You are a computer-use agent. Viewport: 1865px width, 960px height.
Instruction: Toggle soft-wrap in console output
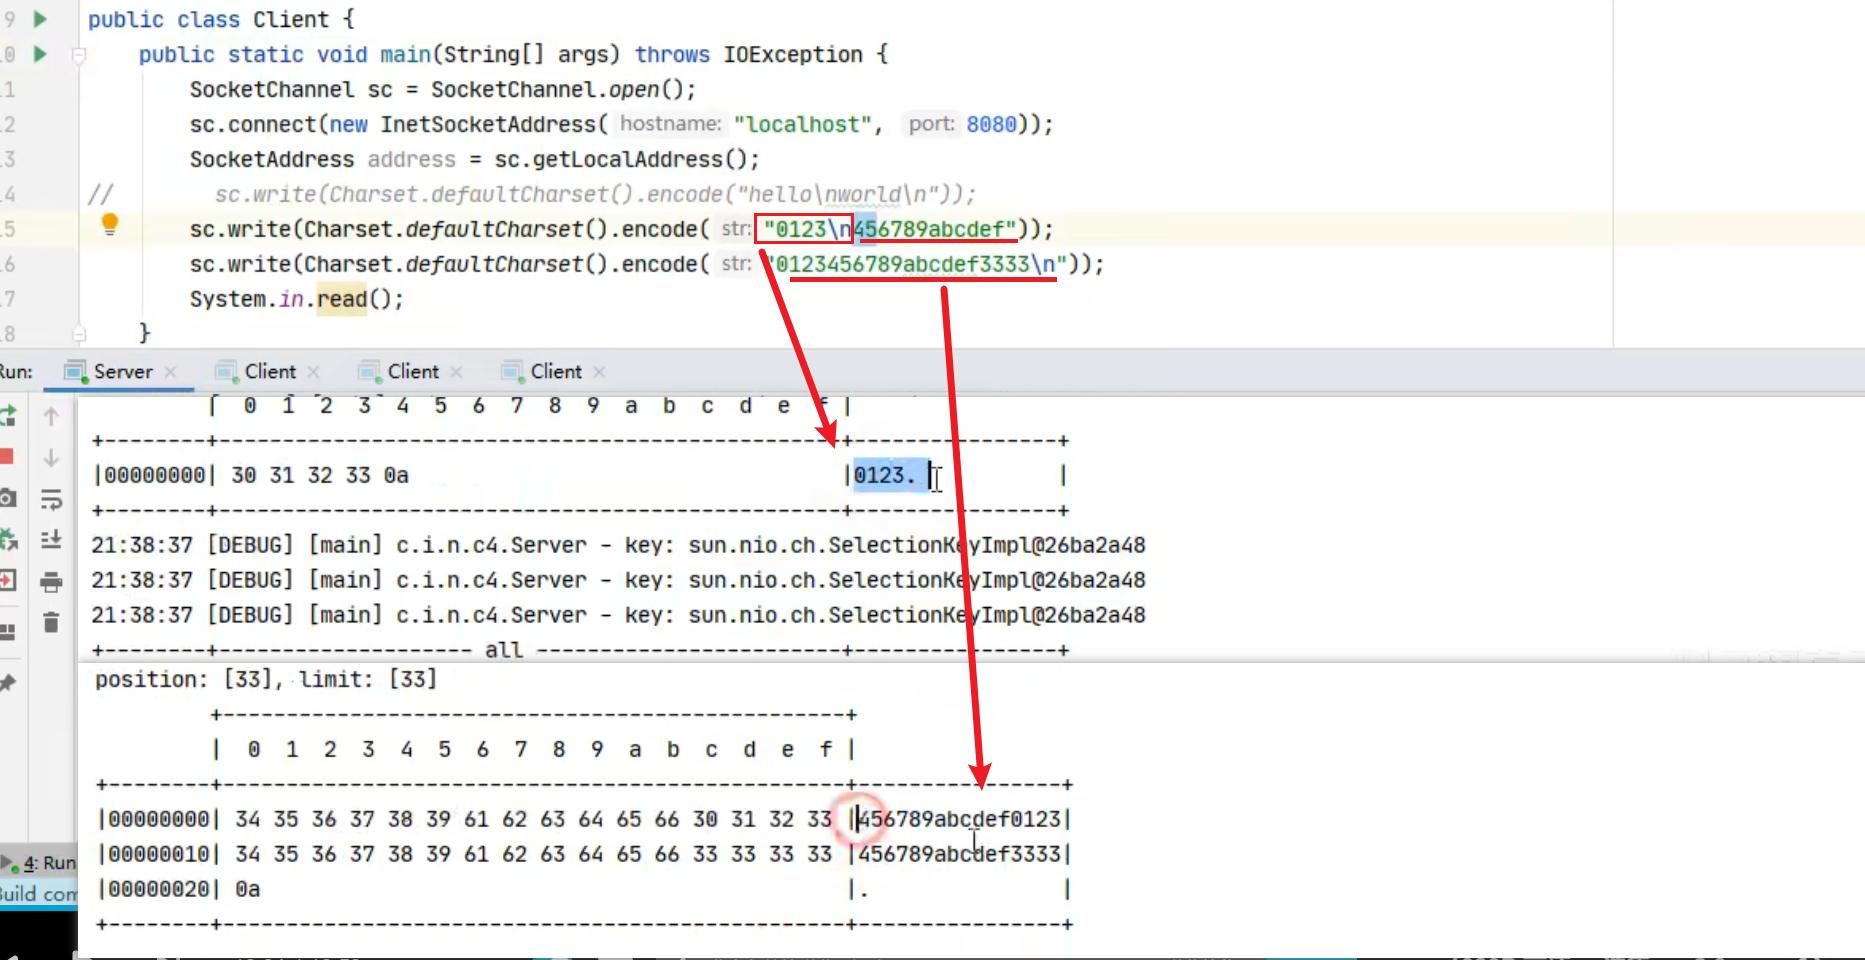click(51, 499)
